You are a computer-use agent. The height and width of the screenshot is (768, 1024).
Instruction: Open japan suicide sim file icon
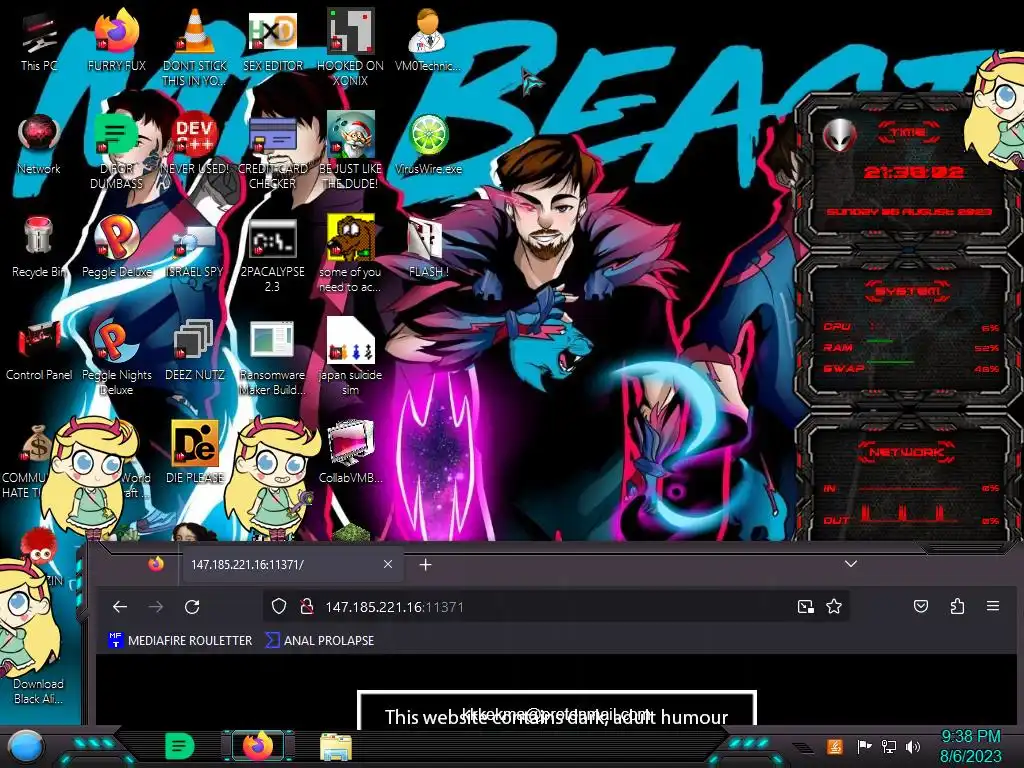tap(350, 358)
